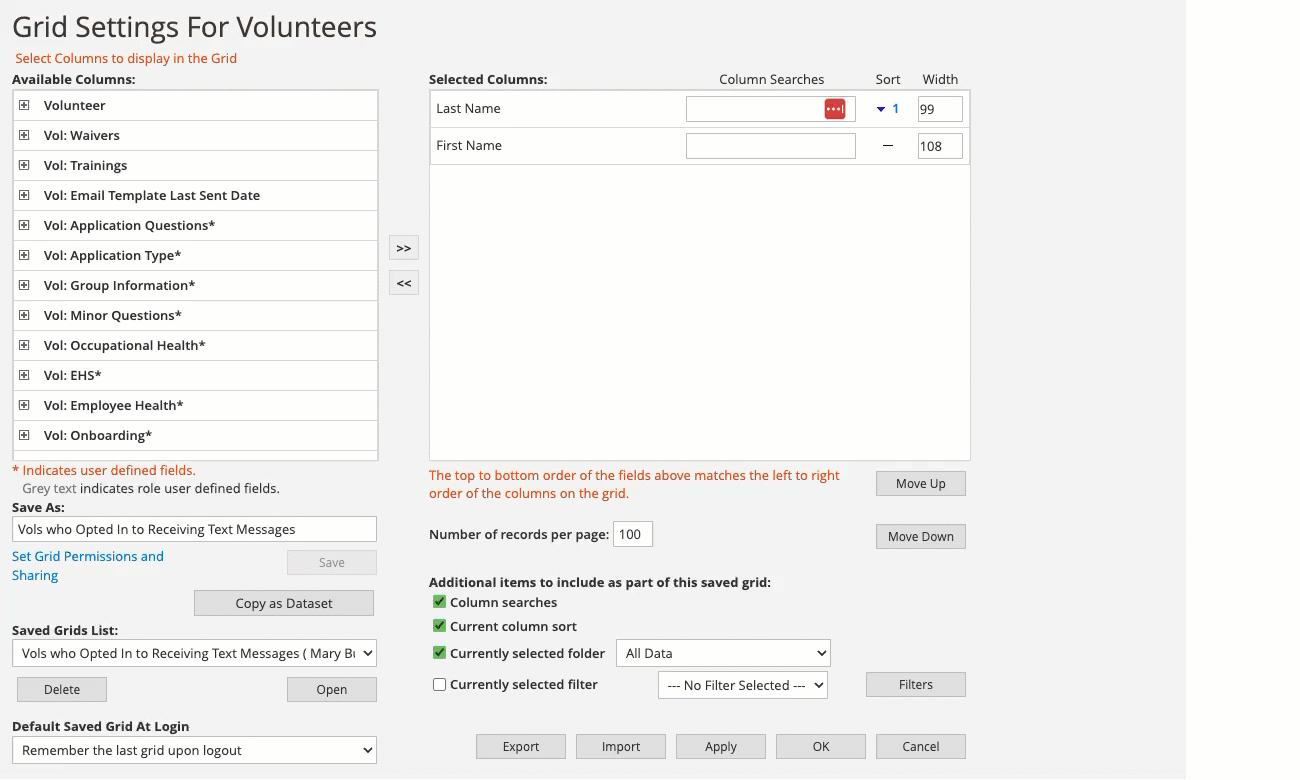The width and height of the screenshot is (1300, 780).
Task: Expand Vol: Minor Questions group
Action: tap(24, 315)
